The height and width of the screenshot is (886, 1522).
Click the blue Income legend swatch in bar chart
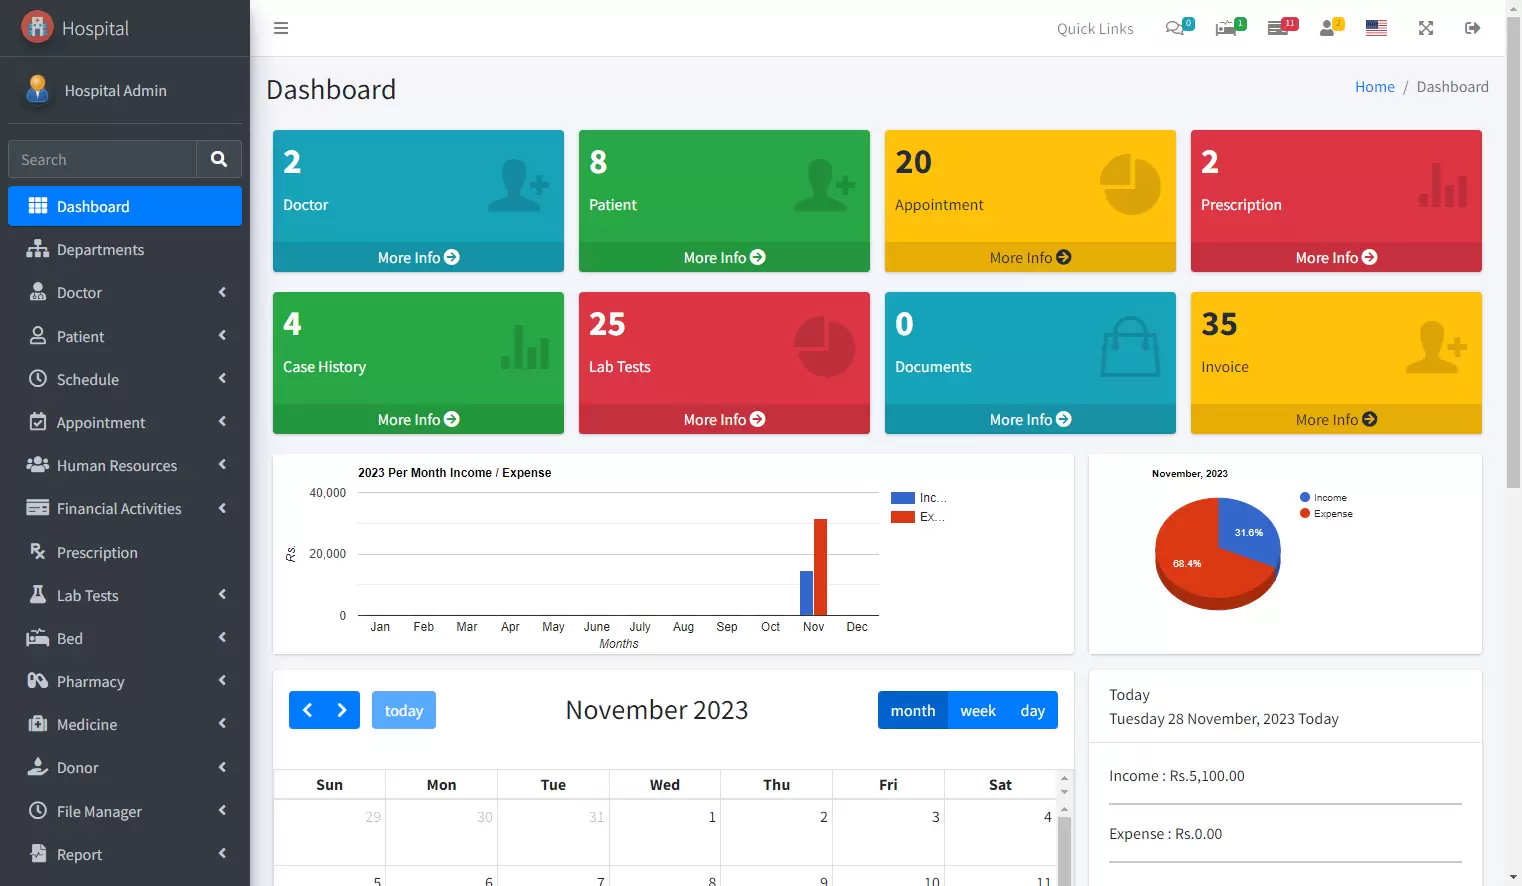click(x=903, y=498)
